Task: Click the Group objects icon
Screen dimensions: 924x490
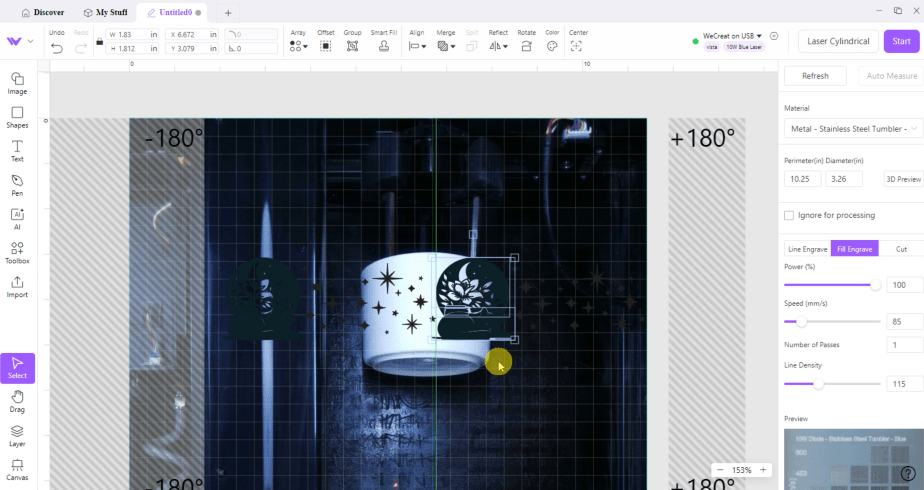Action: (x=353, y=46)
